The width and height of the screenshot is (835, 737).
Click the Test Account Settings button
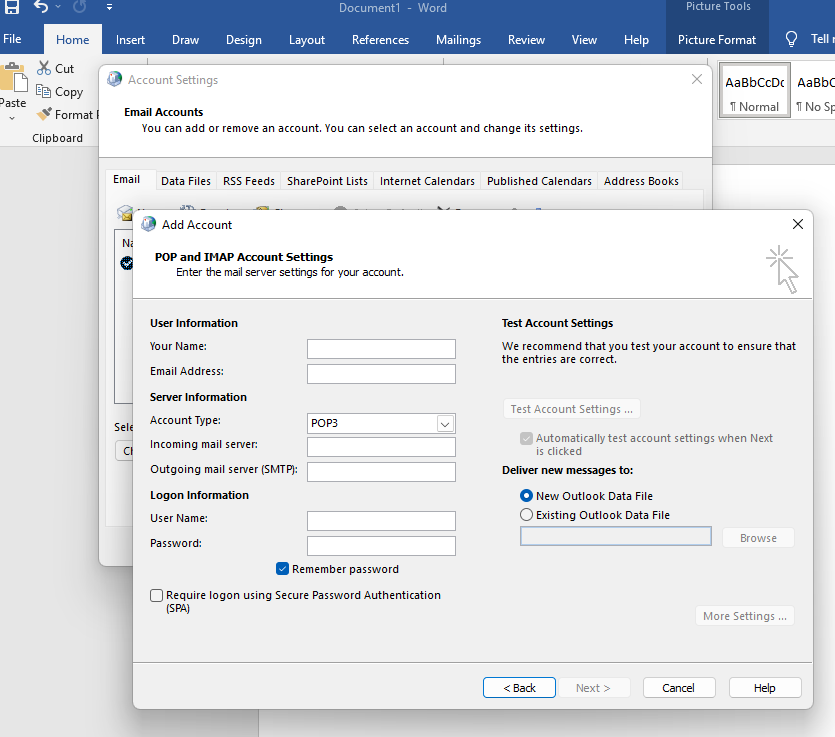pos(571,409)
